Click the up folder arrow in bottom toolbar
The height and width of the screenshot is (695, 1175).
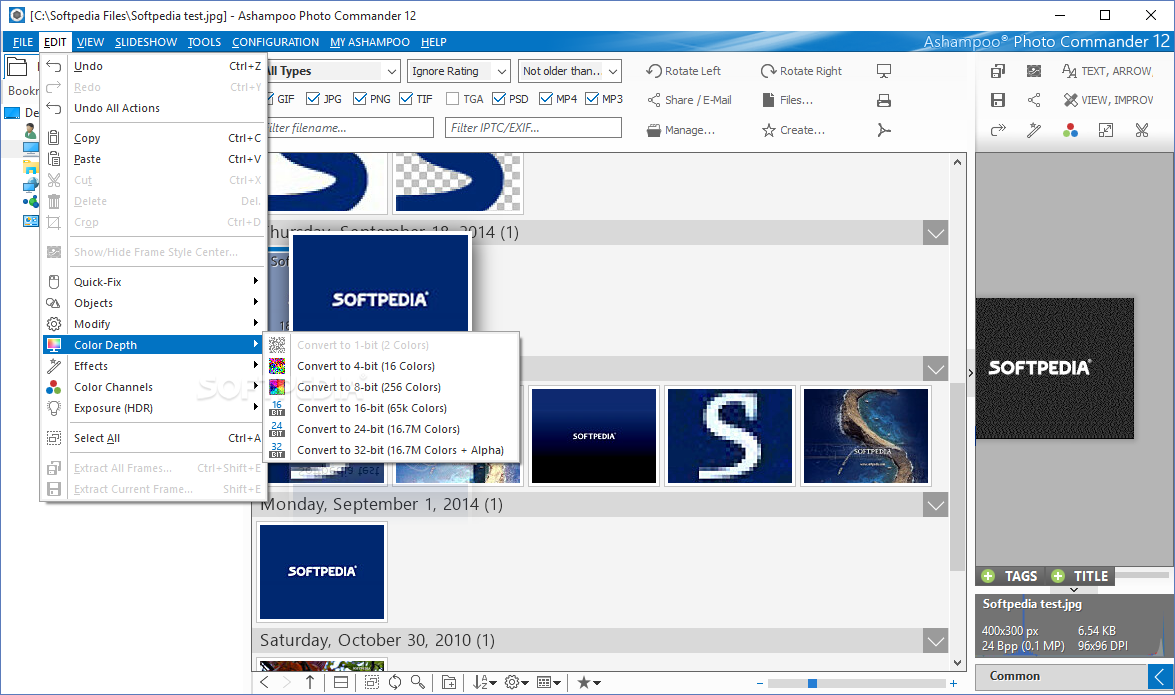(x=309, y=682)
